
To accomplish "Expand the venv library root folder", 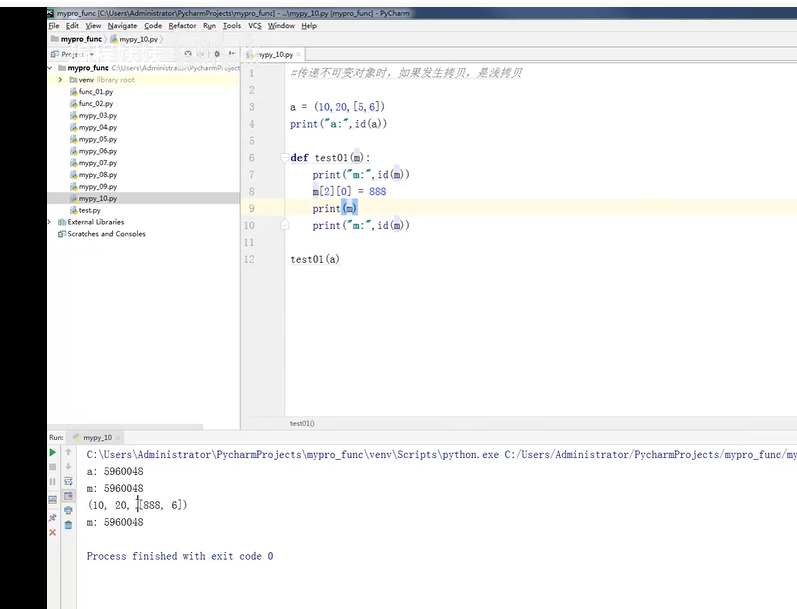I will (60, 80).
